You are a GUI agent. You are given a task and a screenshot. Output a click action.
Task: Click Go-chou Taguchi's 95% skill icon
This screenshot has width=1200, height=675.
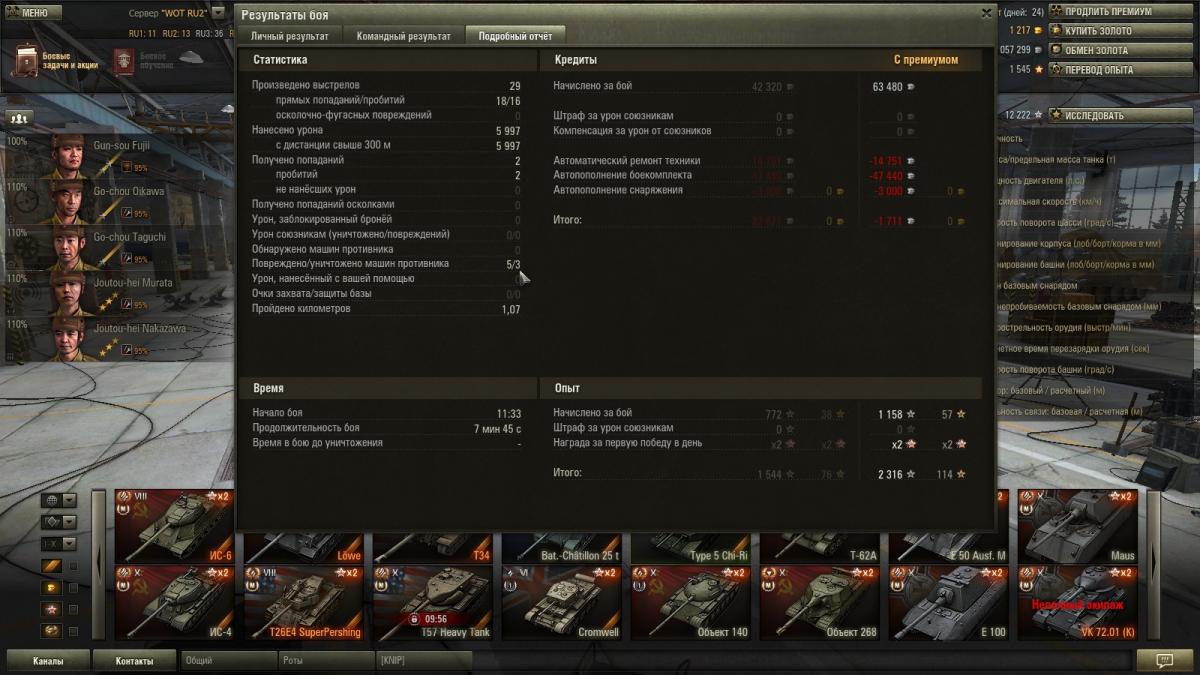pyautogui.click(x=127, y=260)
